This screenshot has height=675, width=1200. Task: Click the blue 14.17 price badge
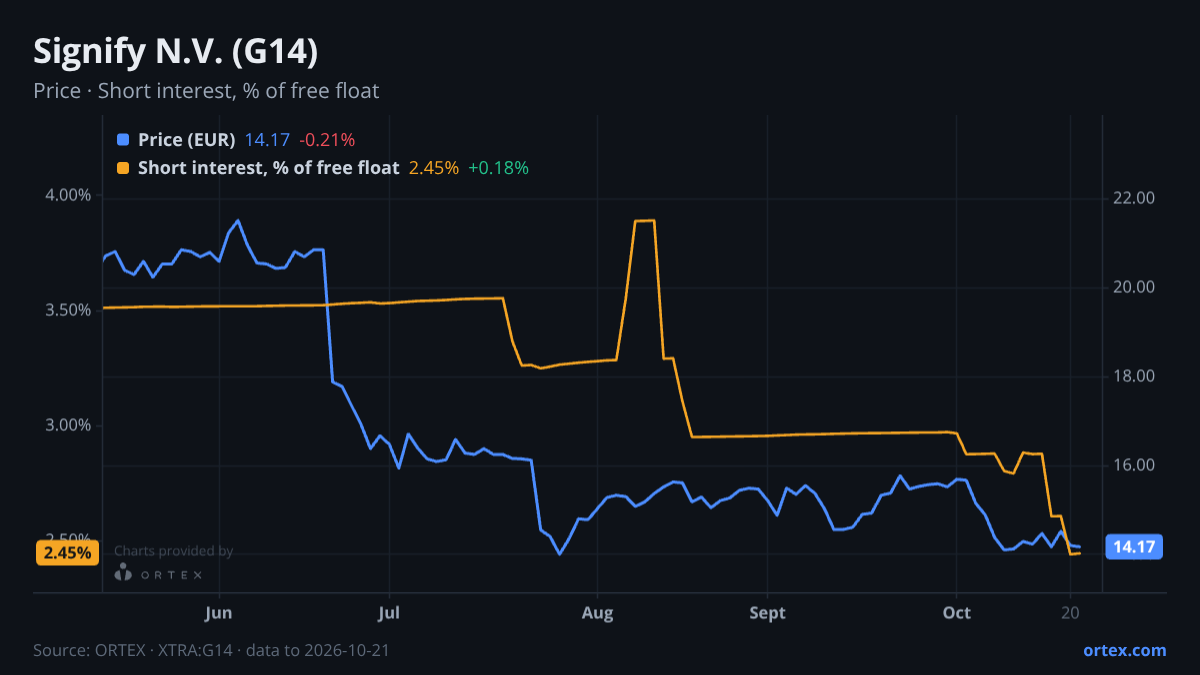(1134, 547)
